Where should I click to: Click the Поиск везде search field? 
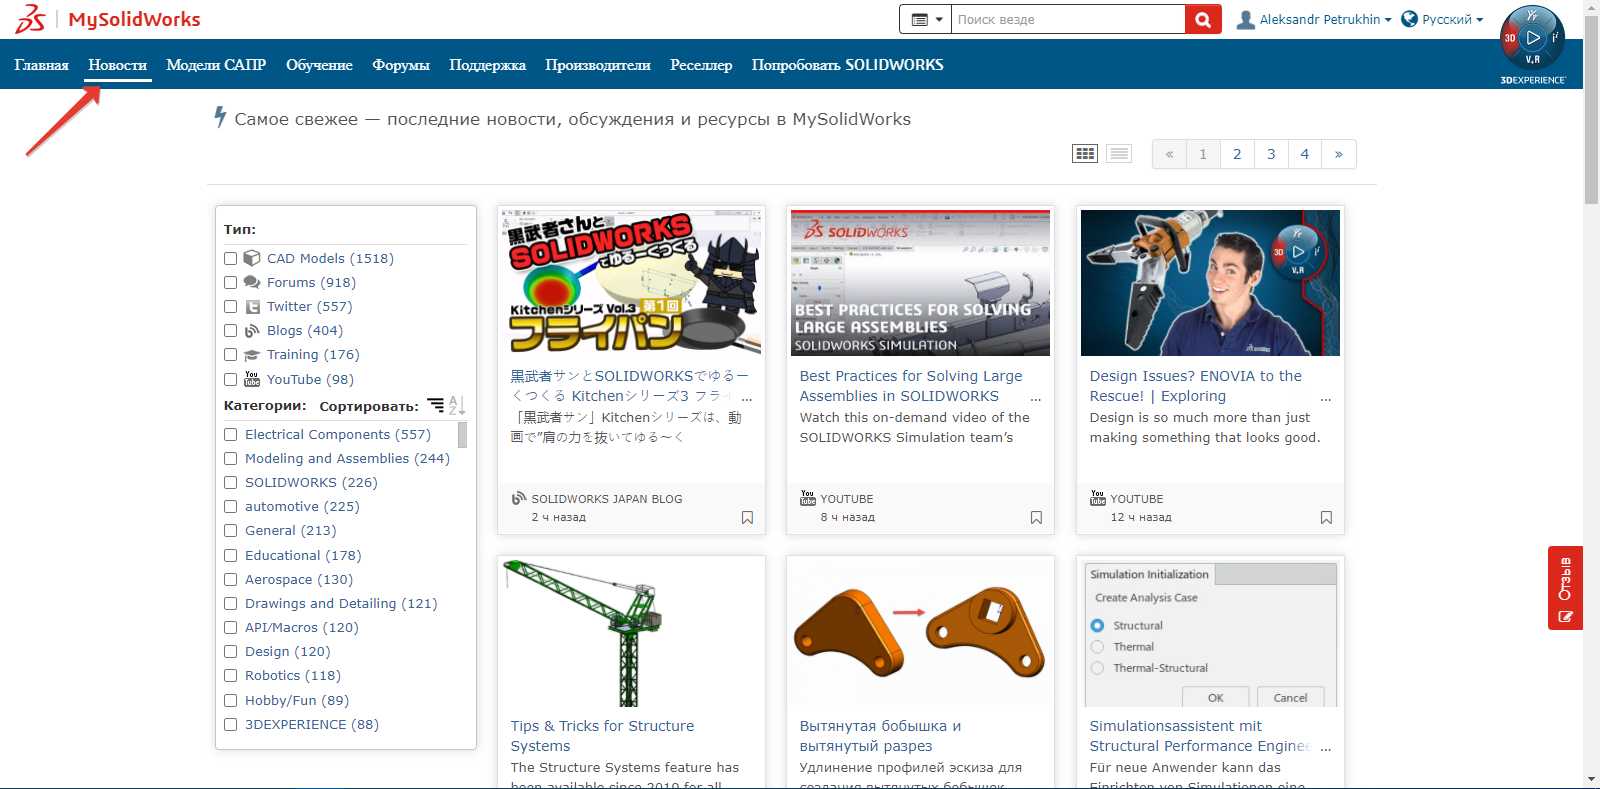coord(1067,19)
